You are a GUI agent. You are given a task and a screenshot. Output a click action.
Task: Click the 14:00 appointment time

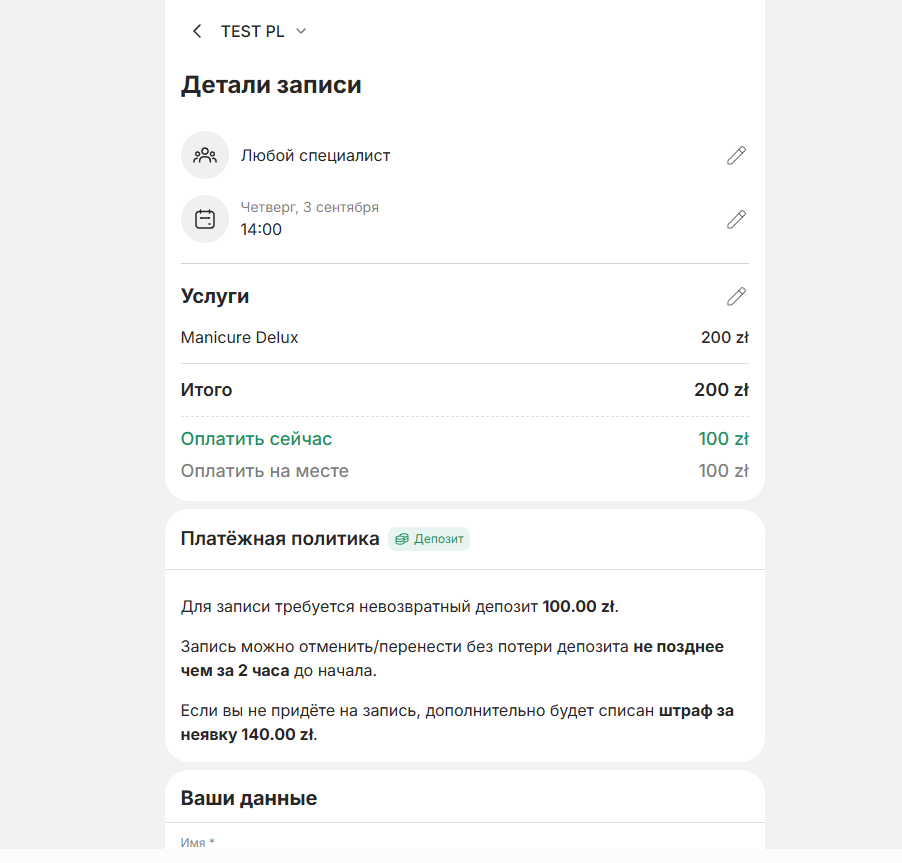click(x=261, y=230)
